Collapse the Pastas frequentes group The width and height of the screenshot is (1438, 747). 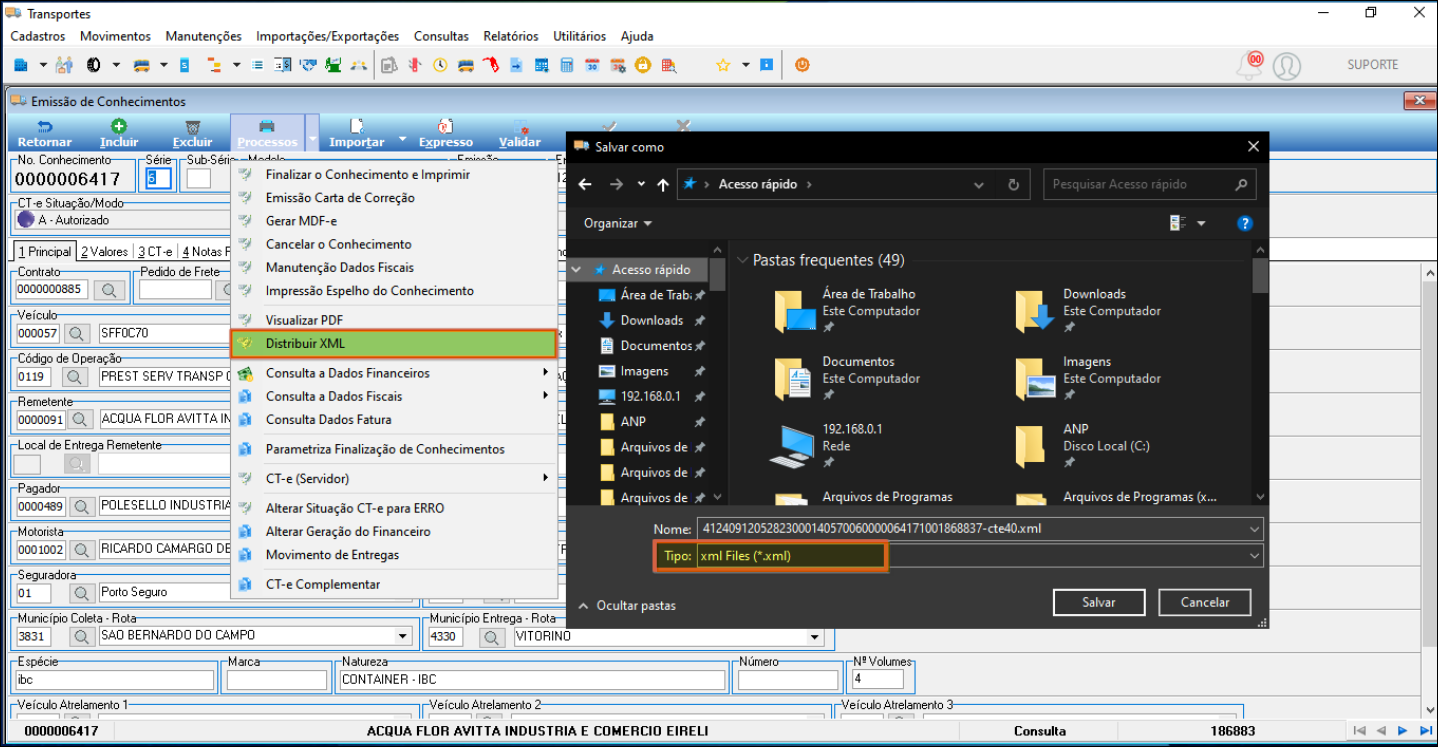pos(742,260)
